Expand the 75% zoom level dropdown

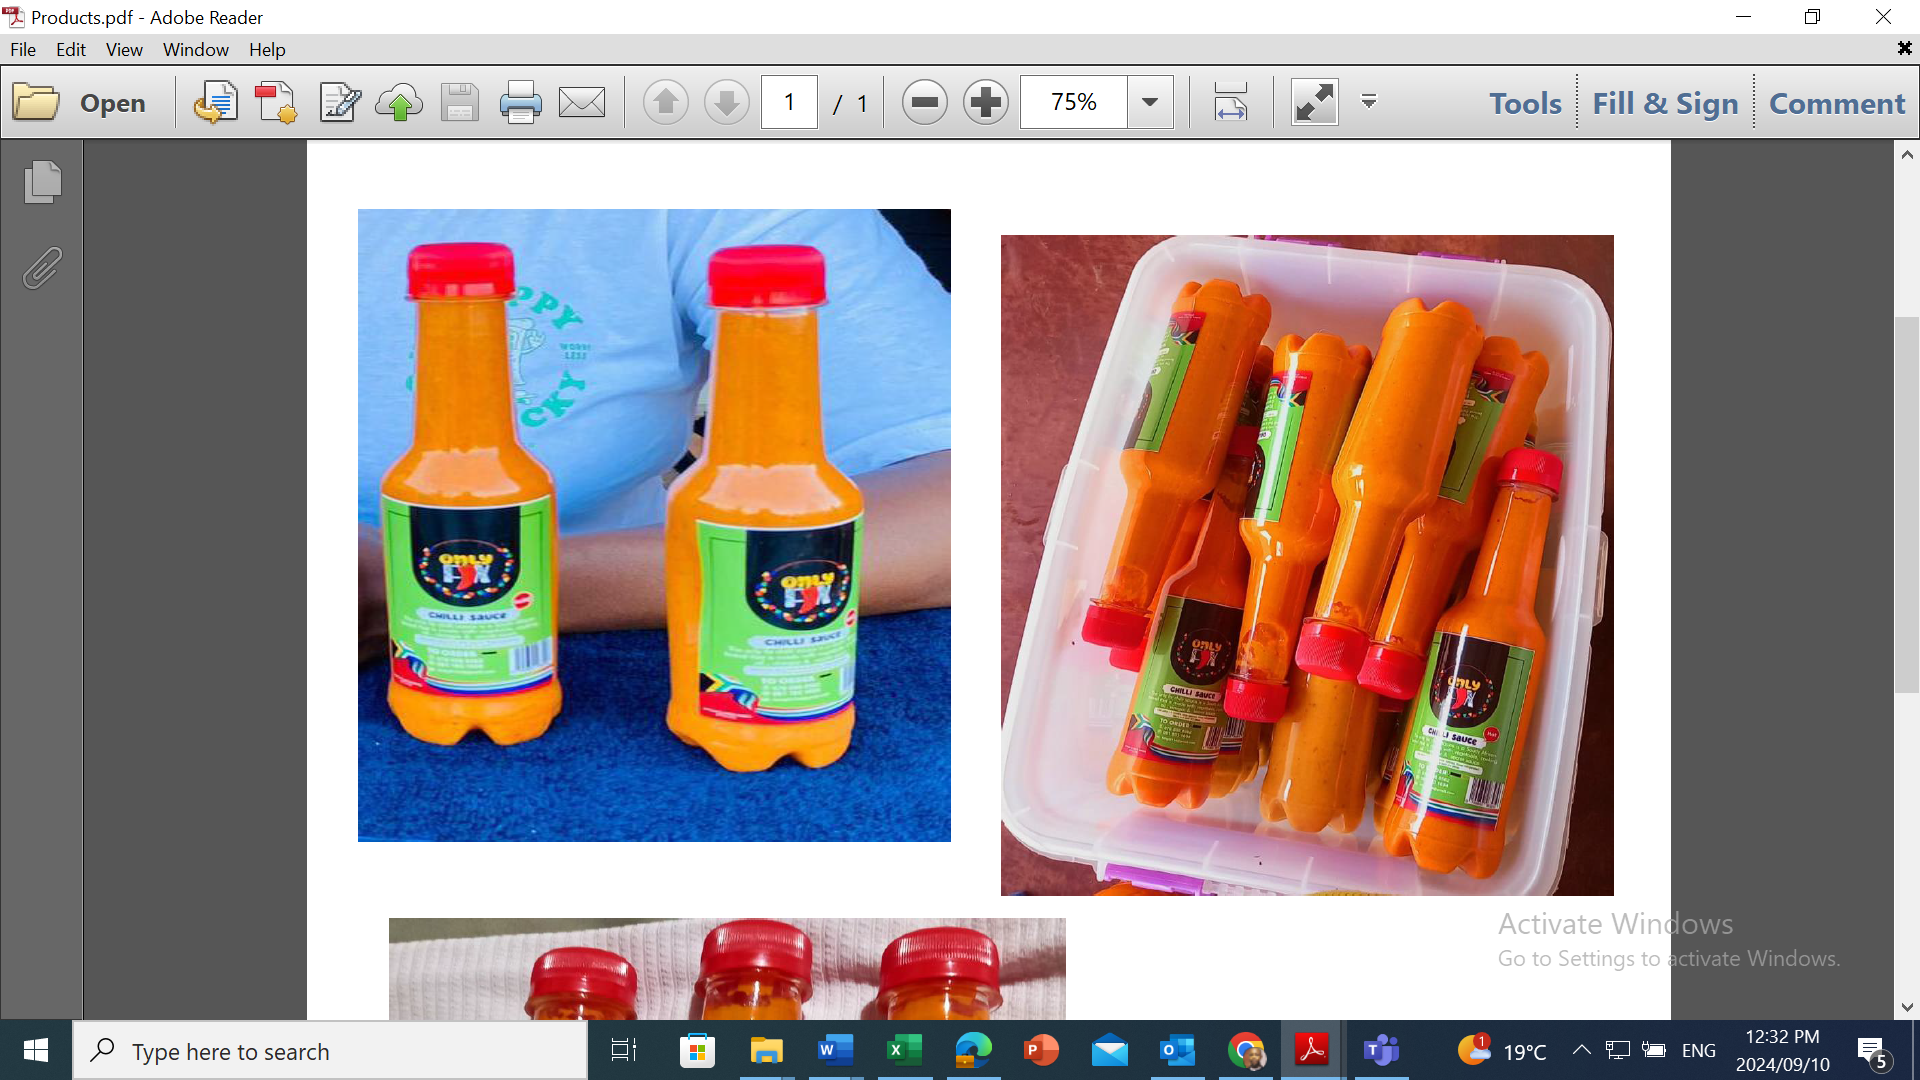coord(1150,102)
